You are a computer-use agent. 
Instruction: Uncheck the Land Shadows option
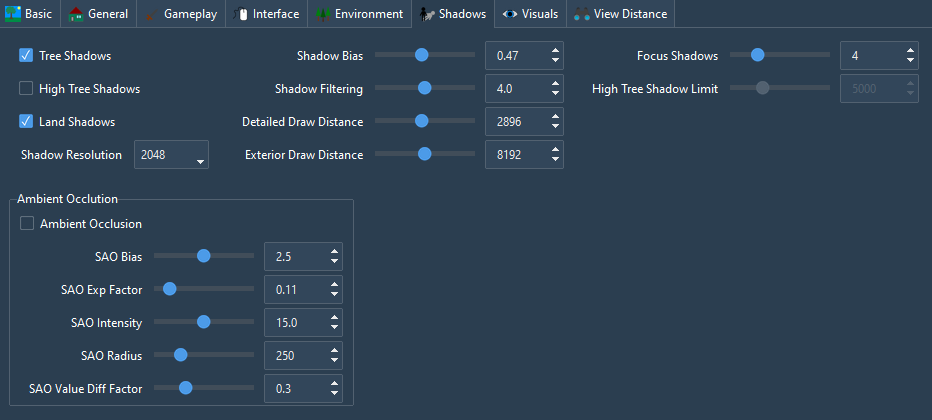[x=26, y=122]
